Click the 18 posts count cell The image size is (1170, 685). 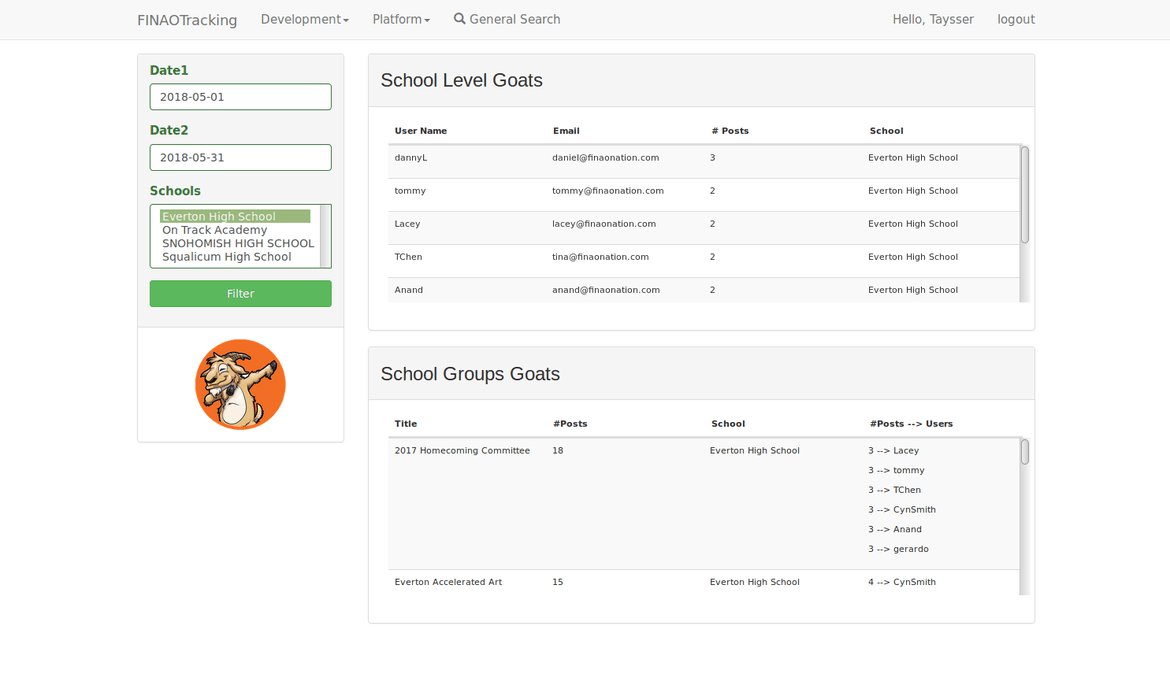click(557, 451)
